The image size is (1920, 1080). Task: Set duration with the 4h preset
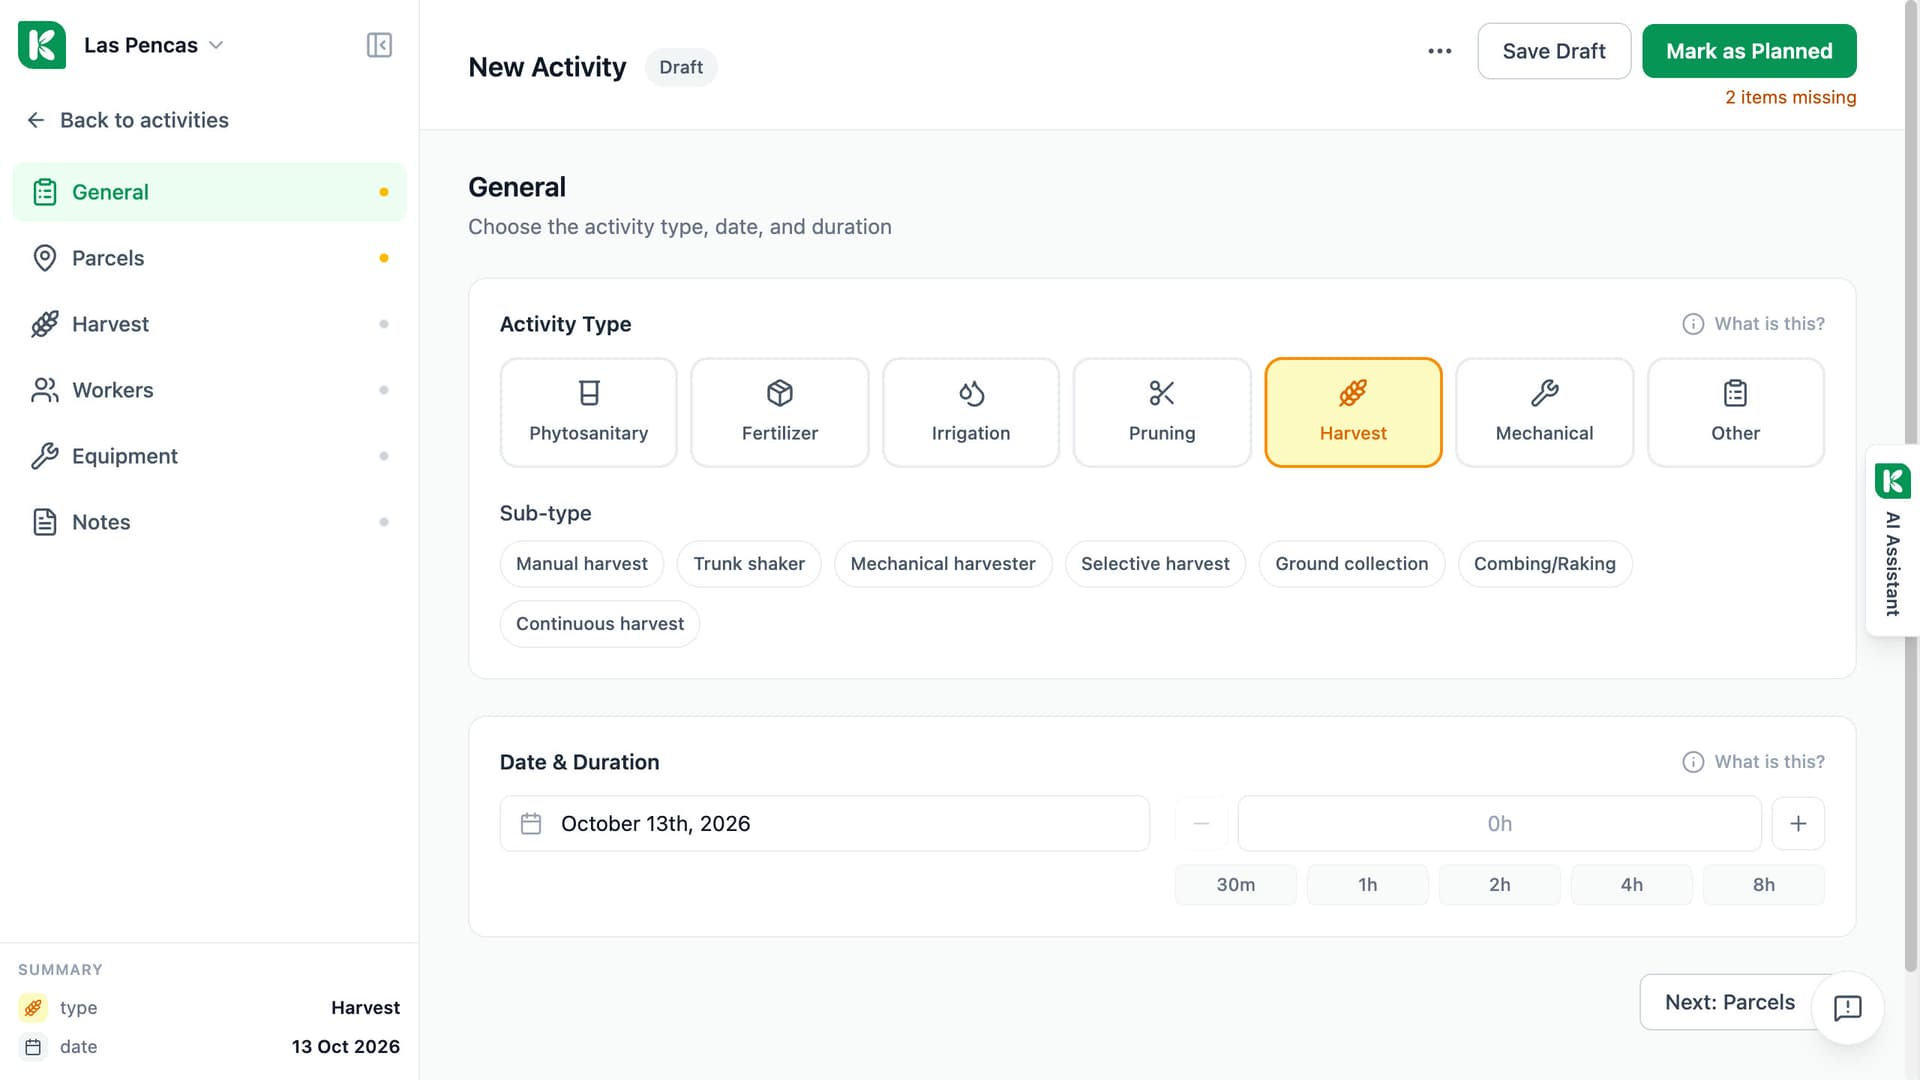click(1632, 885)
